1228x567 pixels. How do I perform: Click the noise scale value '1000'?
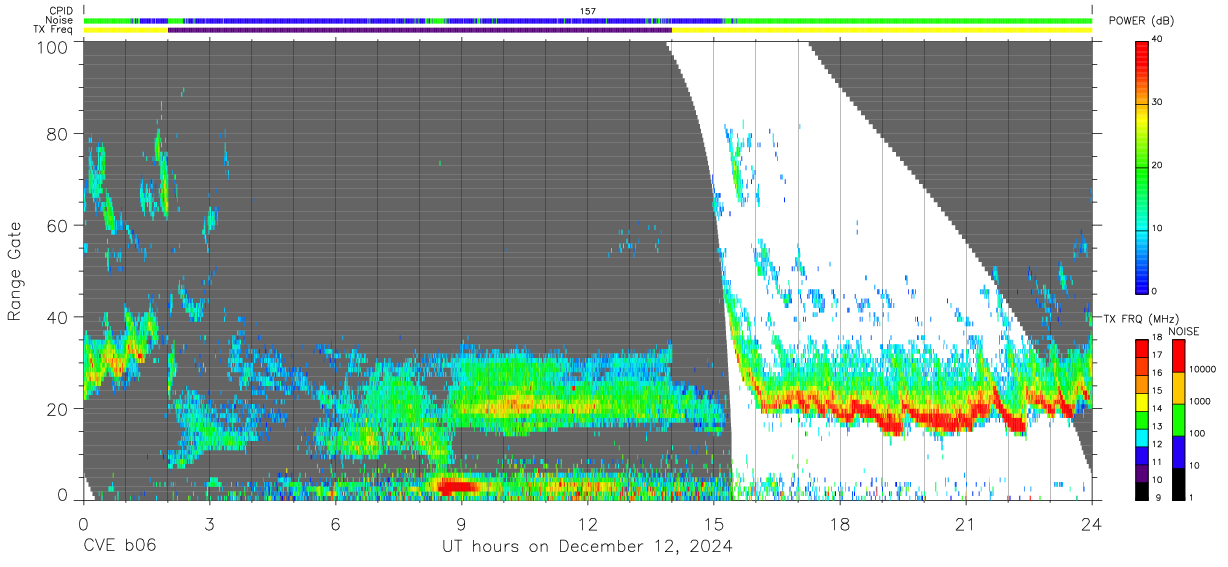(x=1200, y=401)
